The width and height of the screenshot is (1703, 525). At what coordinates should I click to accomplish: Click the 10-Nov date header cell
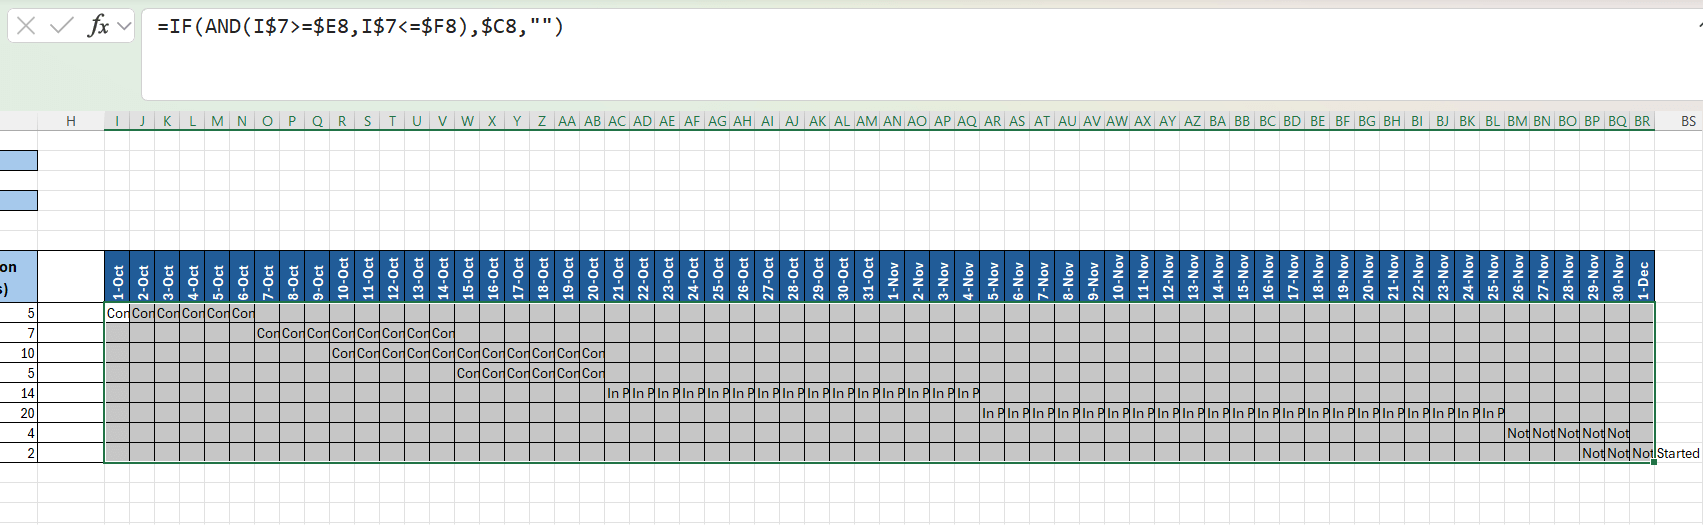coord(1117,277)
